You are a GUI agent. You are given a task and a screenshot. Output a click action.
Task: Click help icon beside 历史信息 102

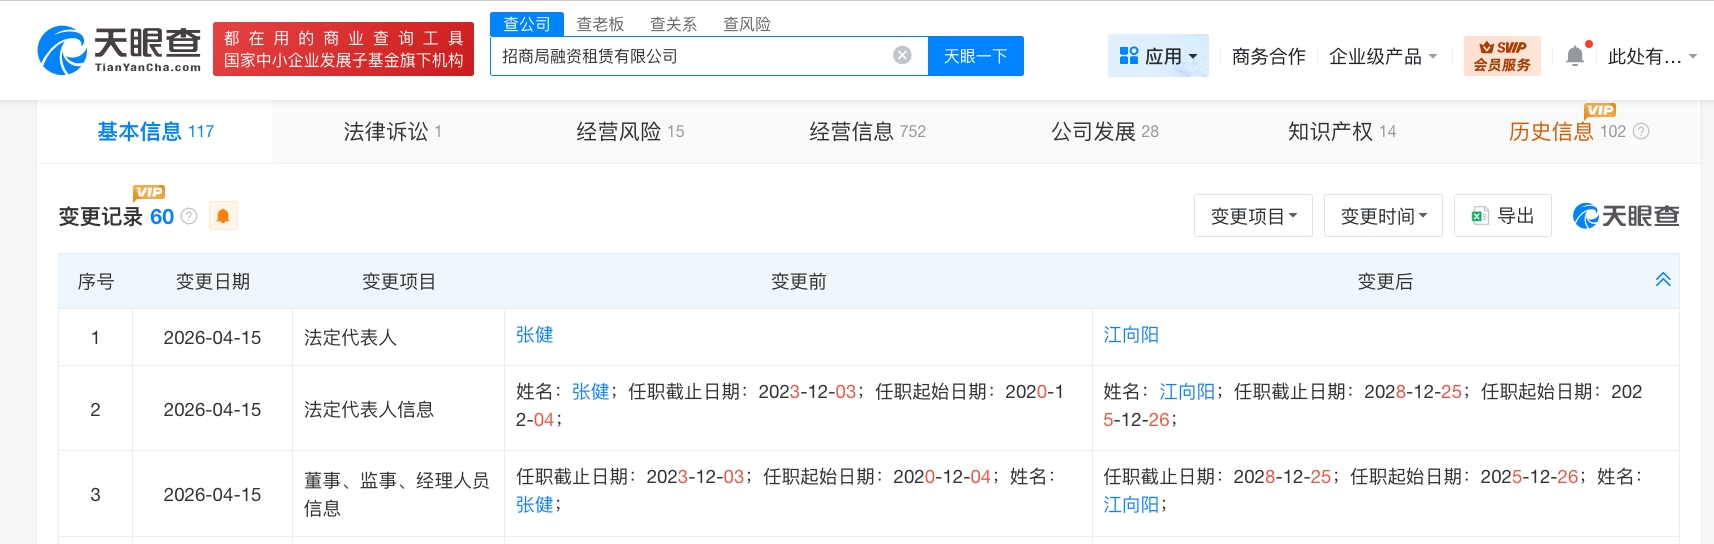coord(1641,131)
